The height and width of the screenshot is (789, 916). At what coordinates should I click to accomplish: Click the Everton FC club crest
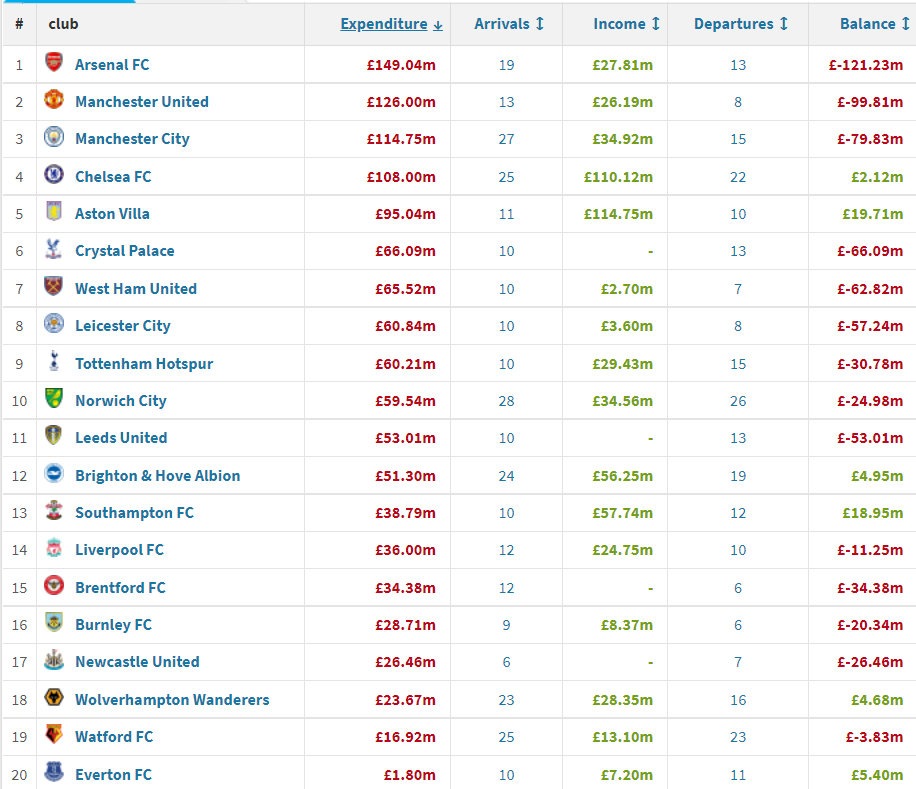click(54, 772)
